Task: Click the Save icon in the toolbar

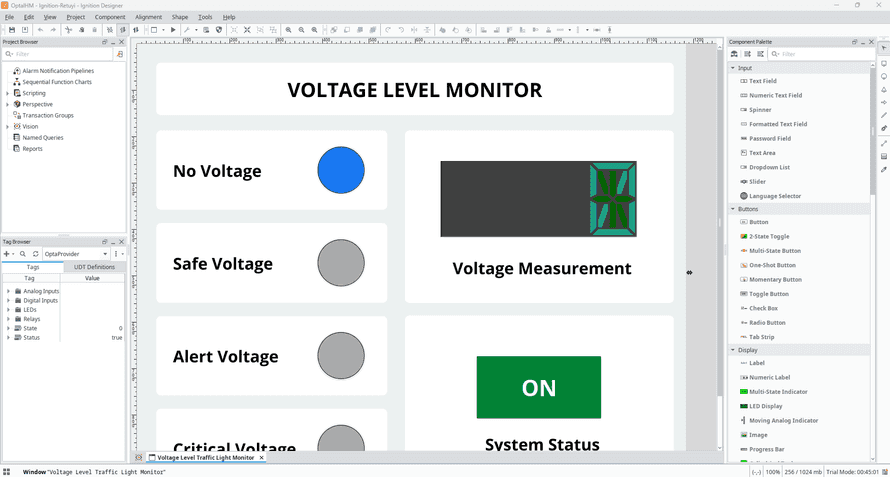Action: pyautogui.click(x=11, y=30)
